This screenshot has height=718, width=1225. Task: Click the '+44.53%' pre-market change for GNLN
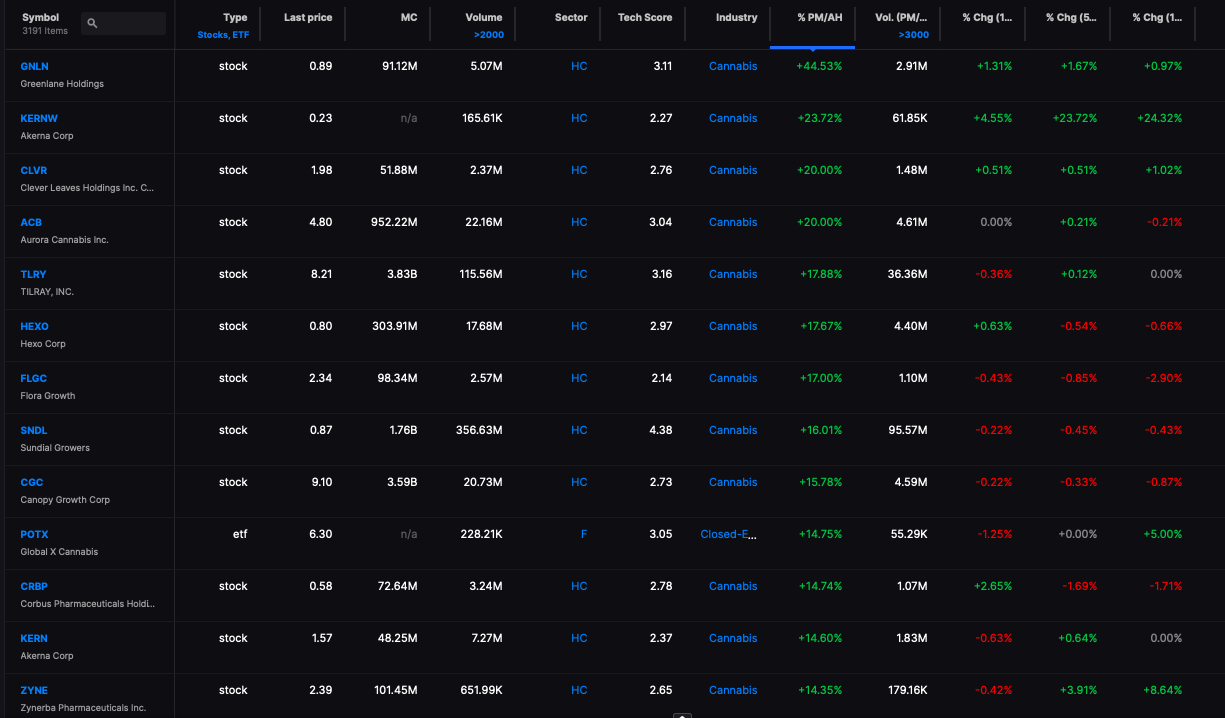pos(819,66)
